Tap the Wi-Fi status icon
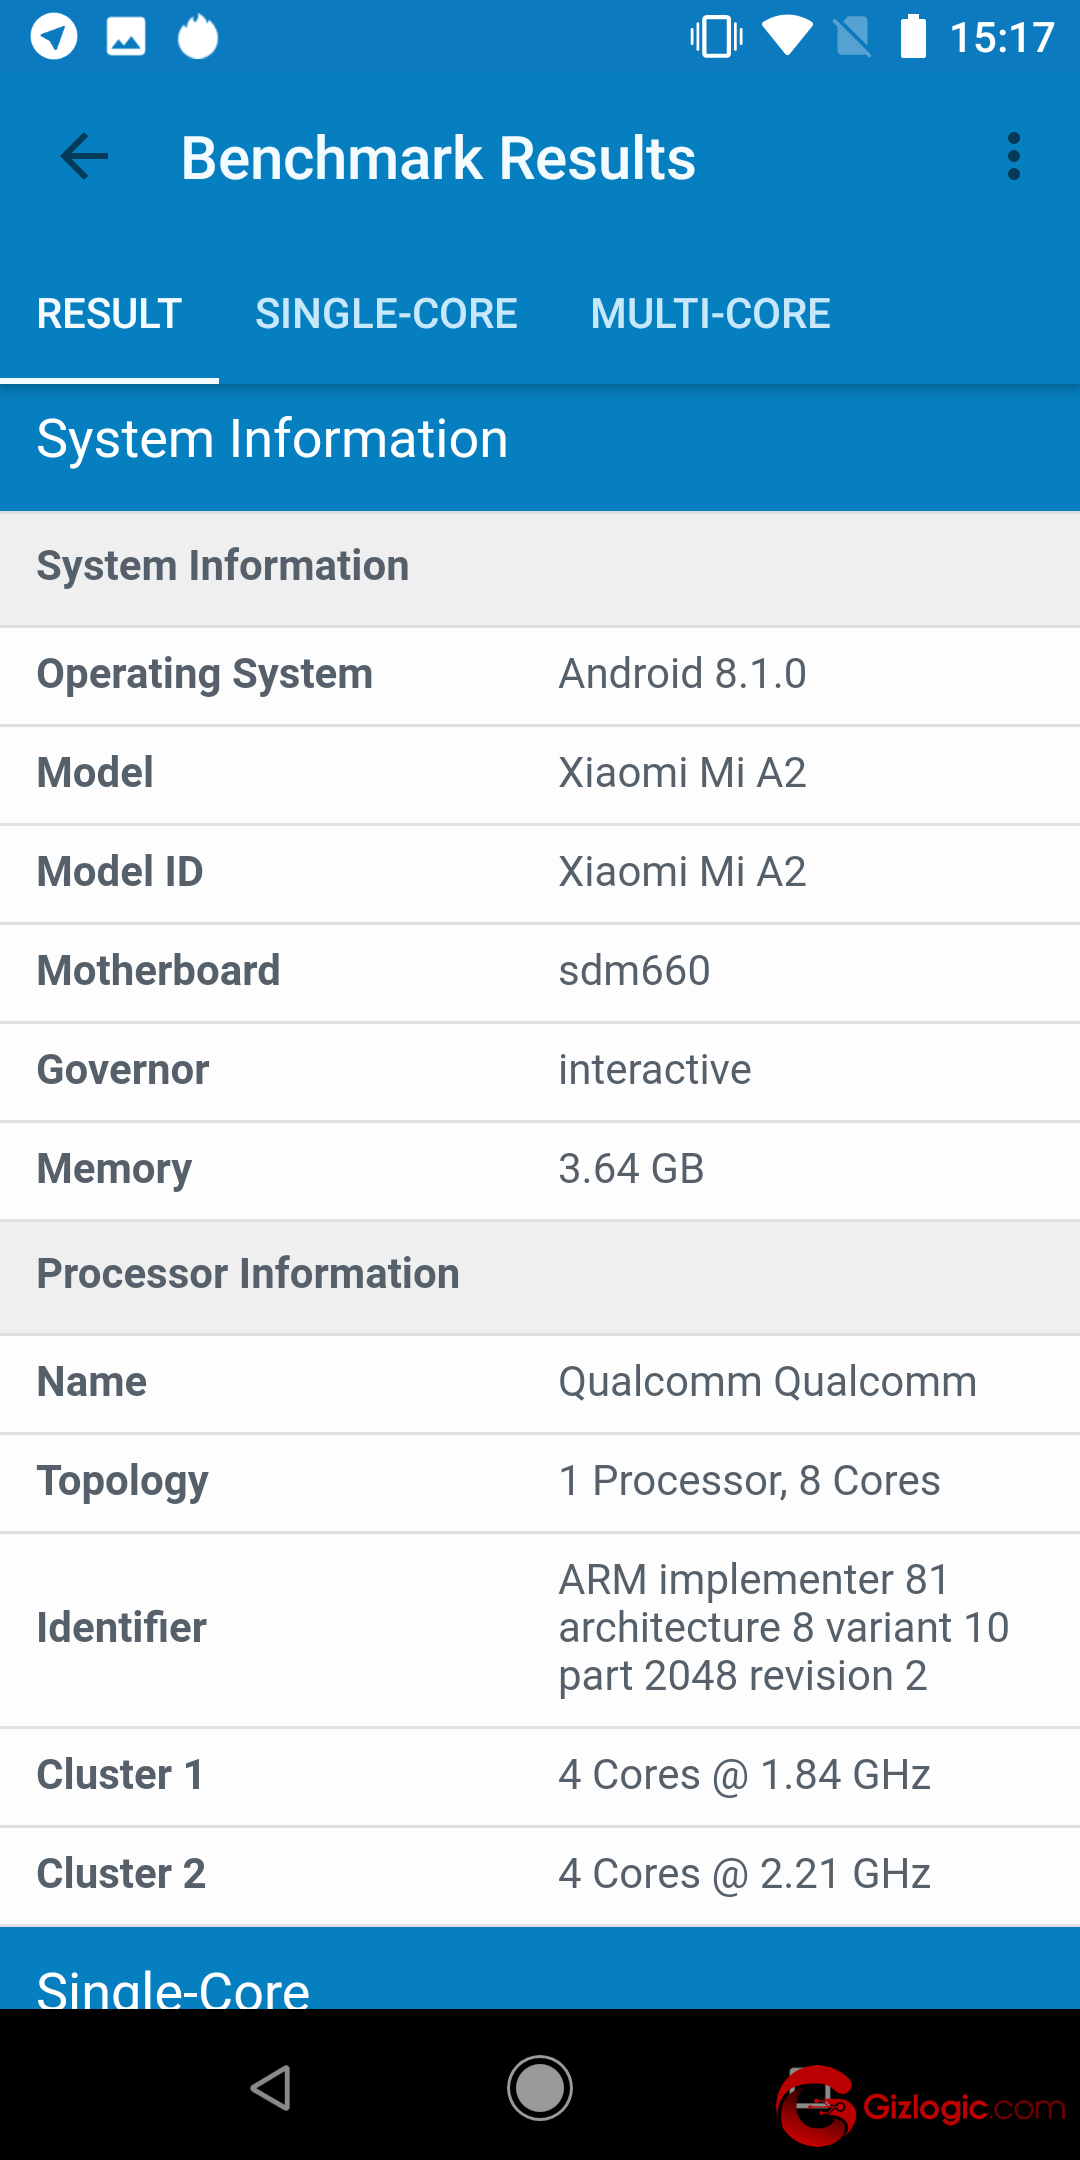Image resolution: width=1080 pixels, height=2160 pixels. point(788,37)
